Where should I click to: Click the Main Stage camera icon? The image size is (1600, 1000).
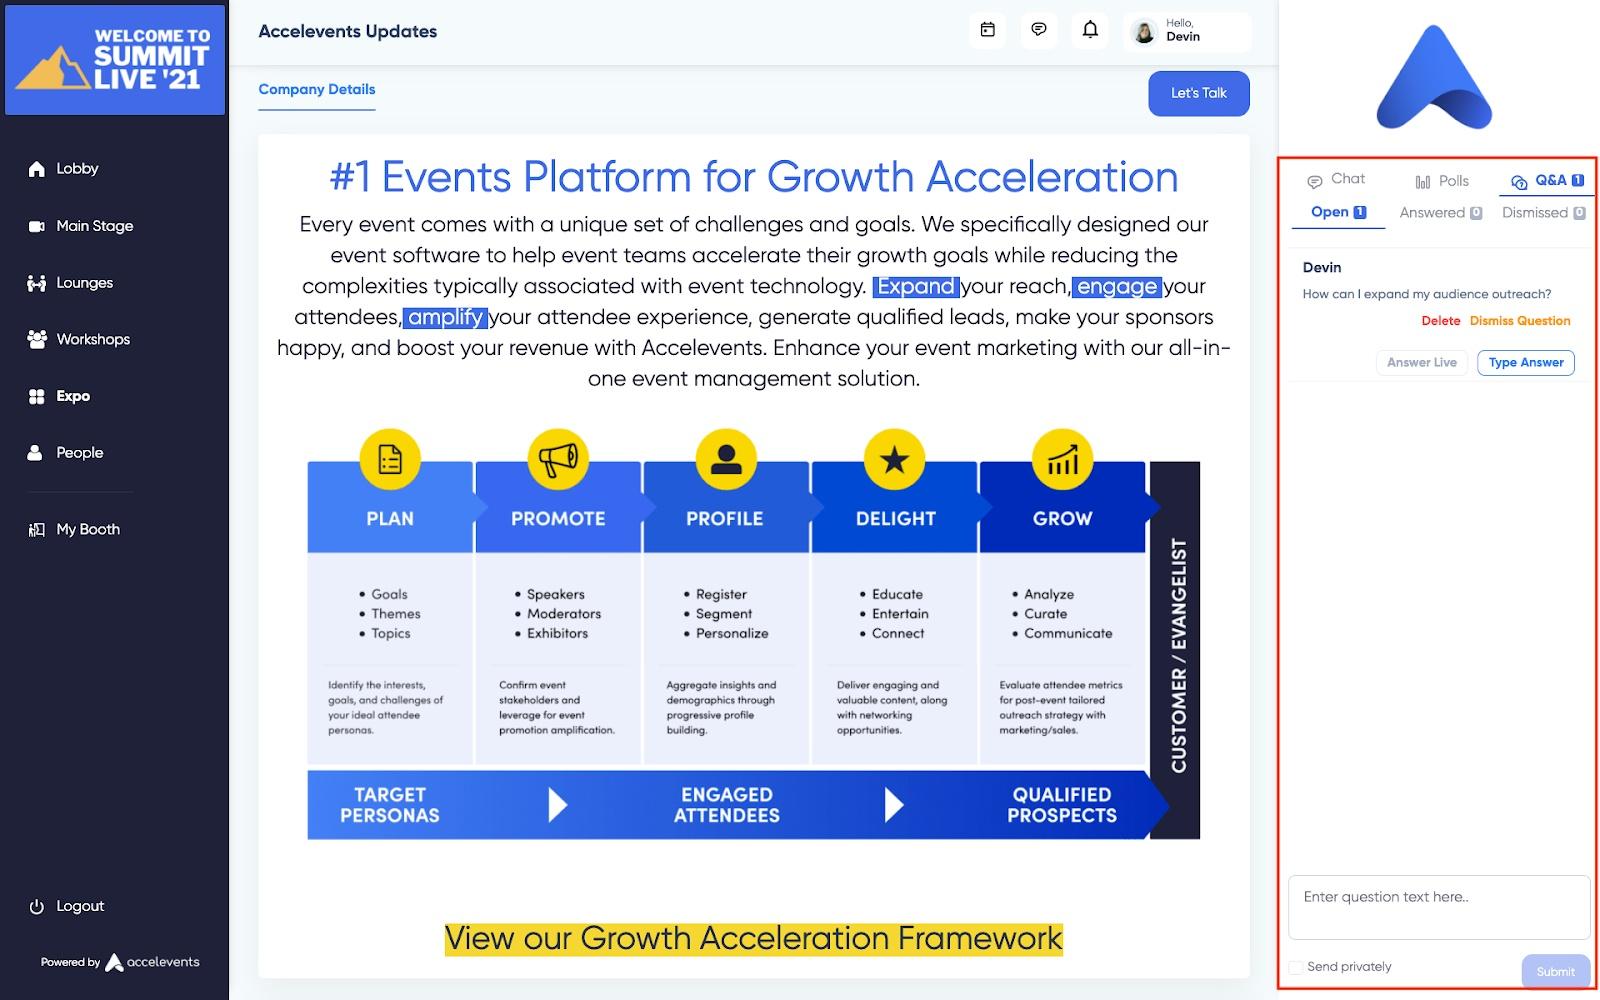click(x=37, y=226)
